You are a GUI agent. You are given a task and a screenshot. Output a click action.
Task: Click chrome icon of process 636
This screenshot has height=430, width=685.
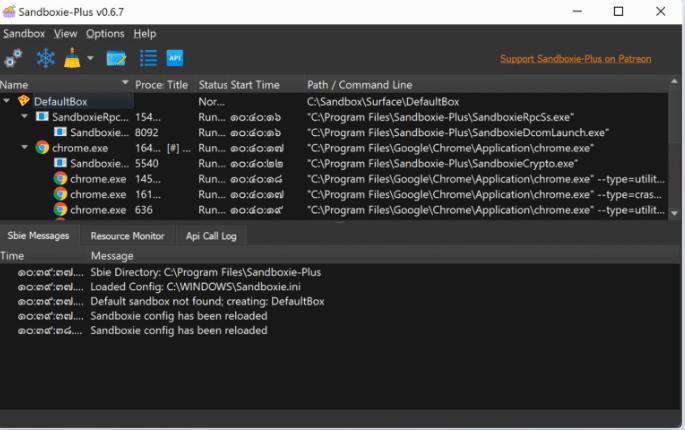(x=60, y=209)
